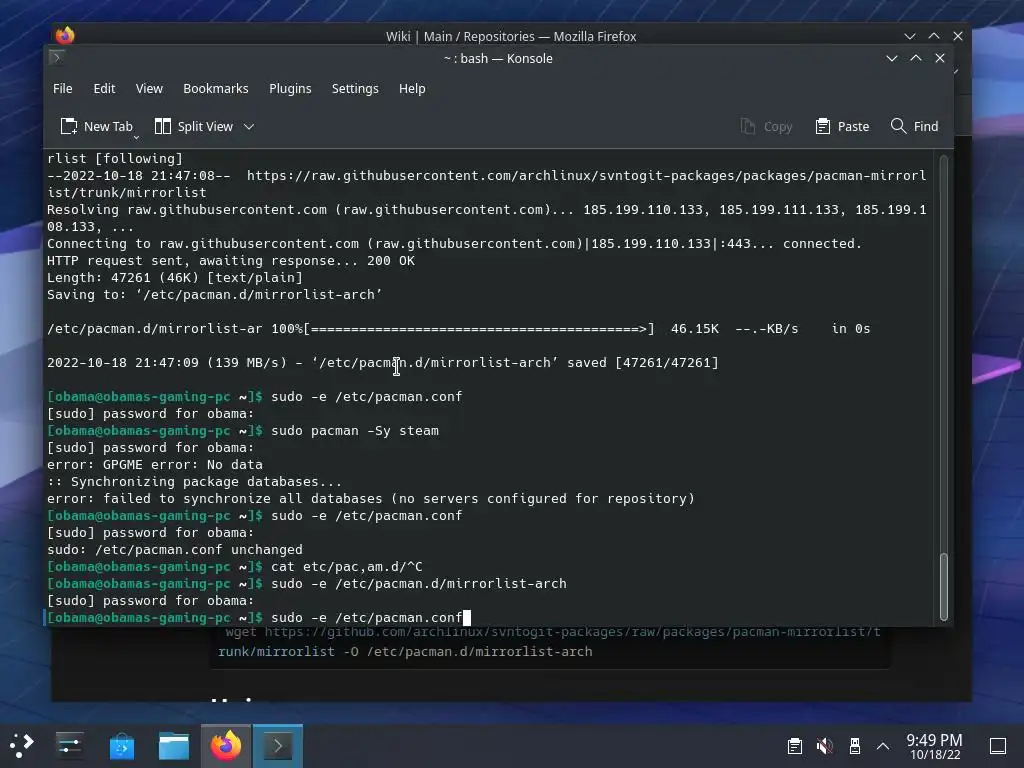
Task: Open System Settings from the taskbar
Action: pos(69,745)
